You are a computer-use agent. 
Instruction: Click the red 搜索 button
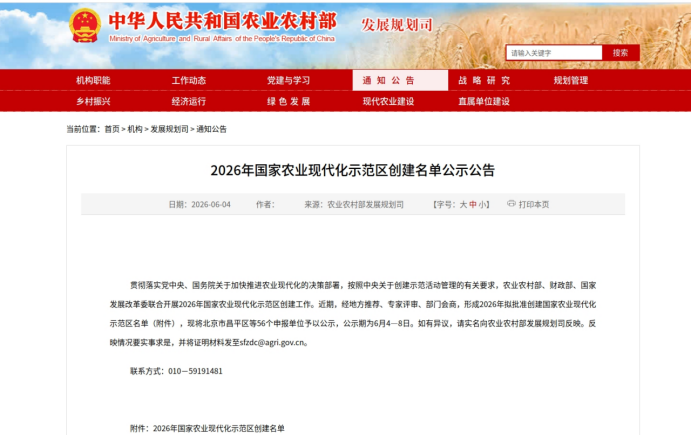pyautogui.click(x=620, y=53)
